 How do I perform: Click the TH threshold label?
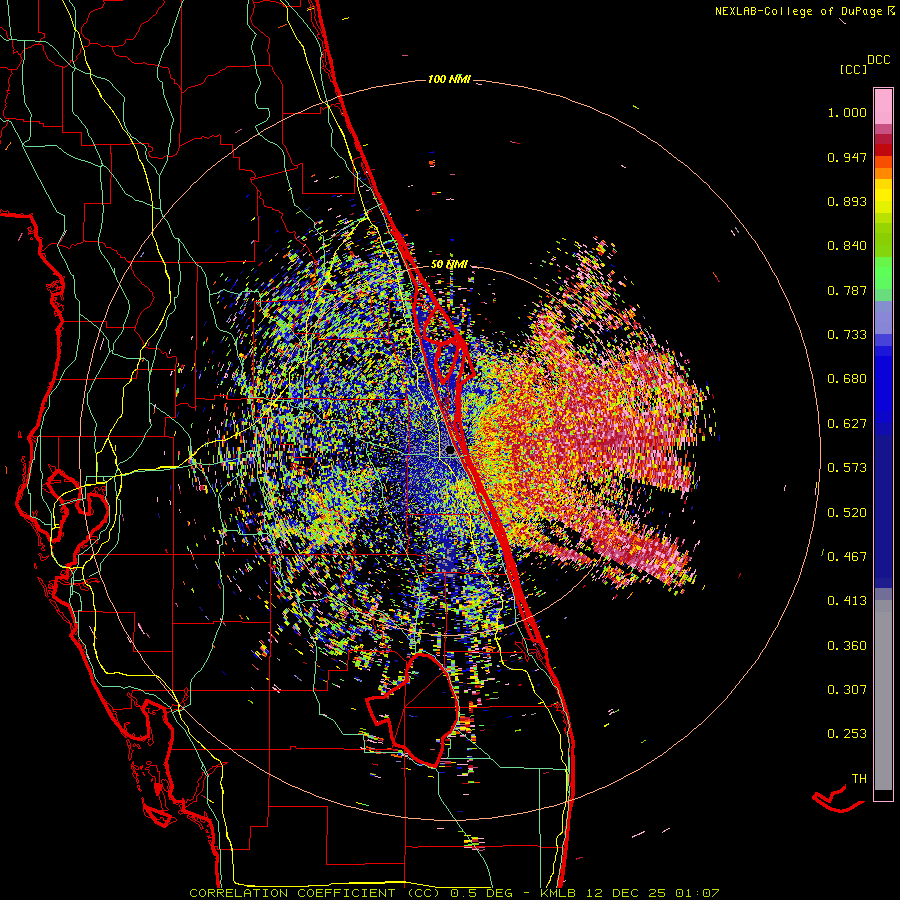pyautogui.click(x=859, y=779)
